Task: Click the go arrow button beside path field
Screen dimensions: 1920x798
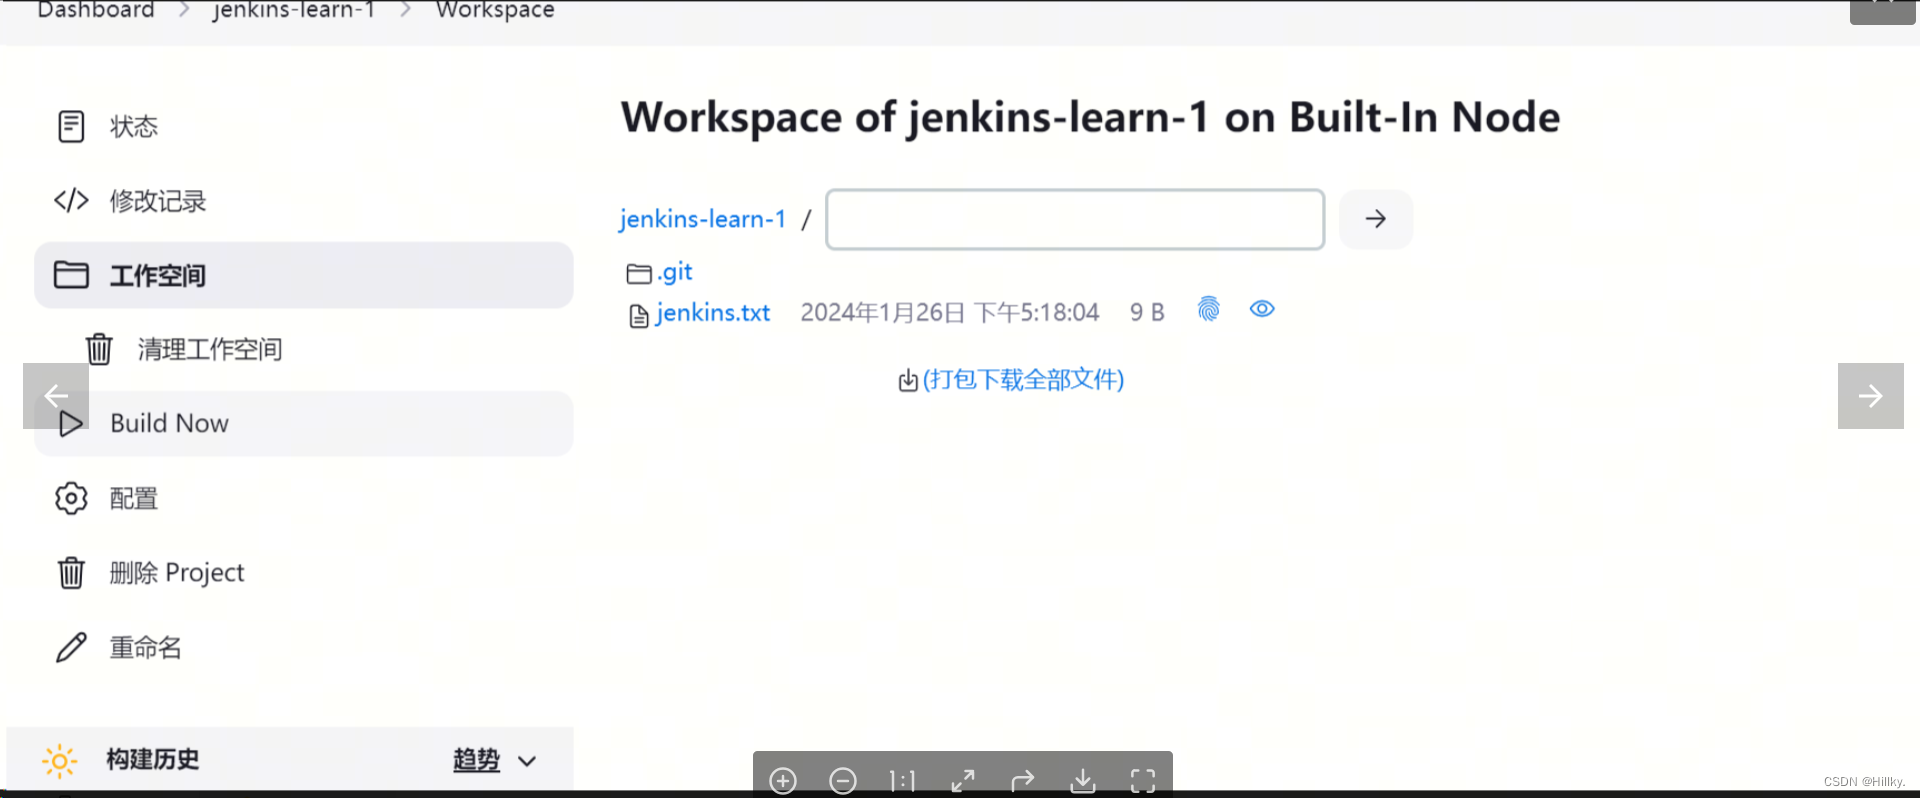Action: (1376, 219)
